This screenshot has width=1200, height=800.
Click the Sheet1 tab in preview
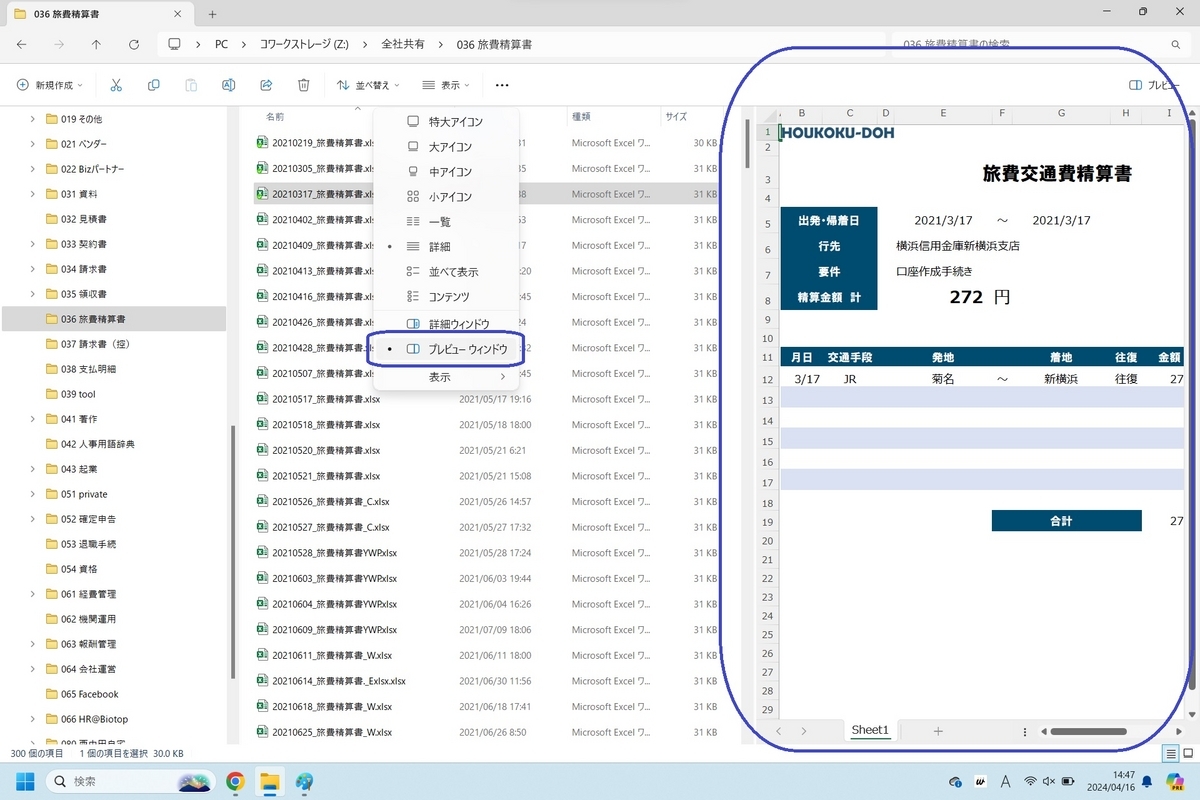tap(870, 730)
